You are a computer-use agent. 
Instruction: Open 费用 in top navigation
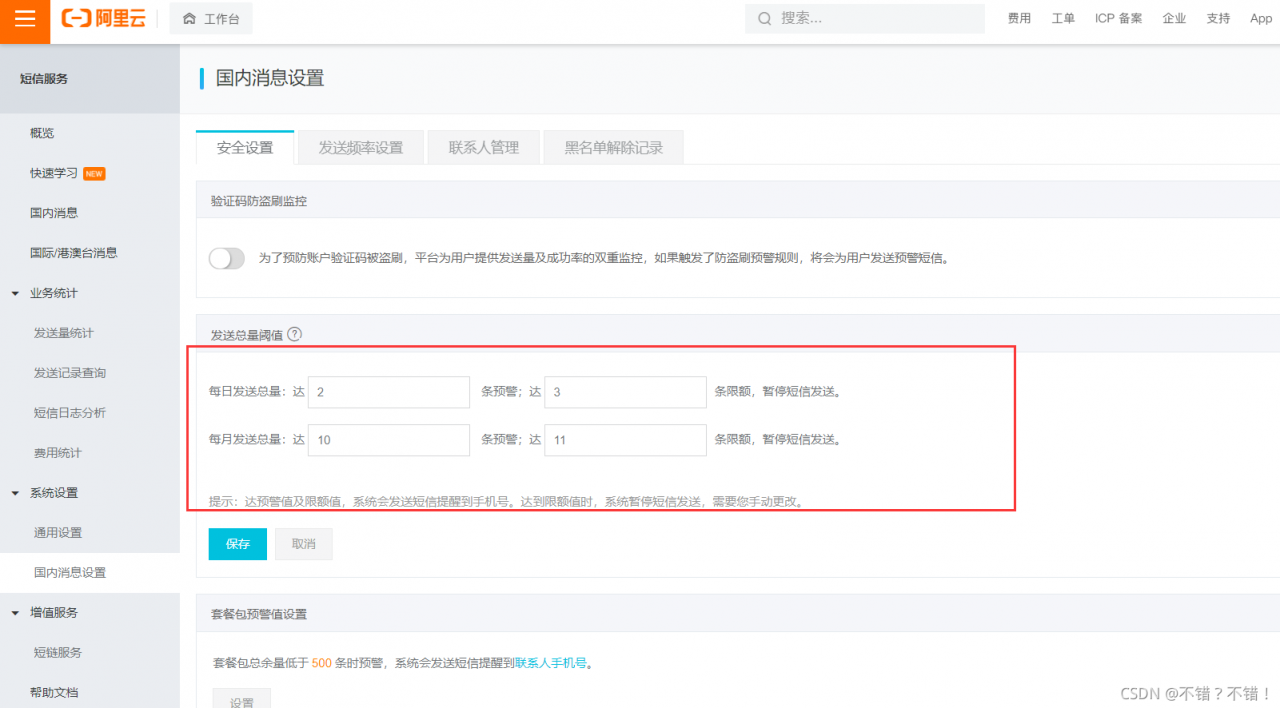[1019, 19]
